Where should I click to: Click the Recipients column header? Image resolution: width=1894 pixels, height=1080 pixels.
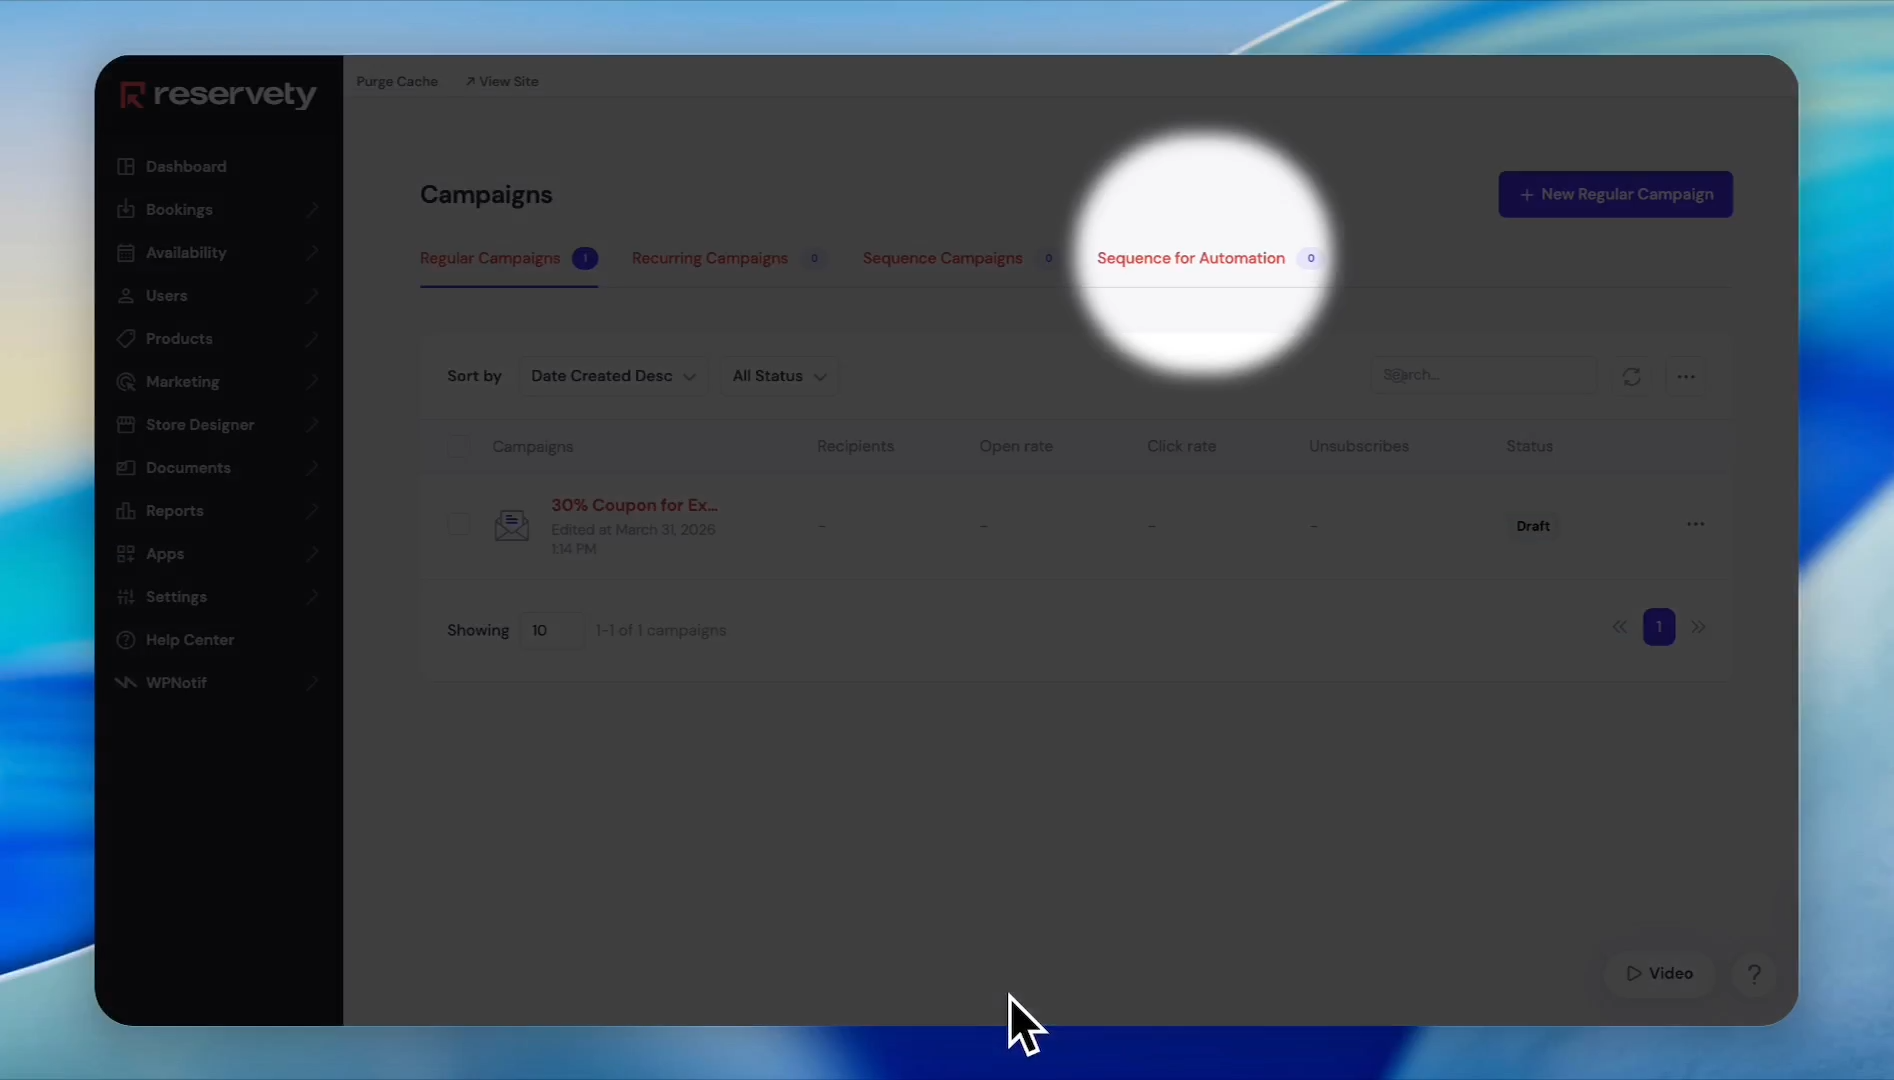[855, 446]
